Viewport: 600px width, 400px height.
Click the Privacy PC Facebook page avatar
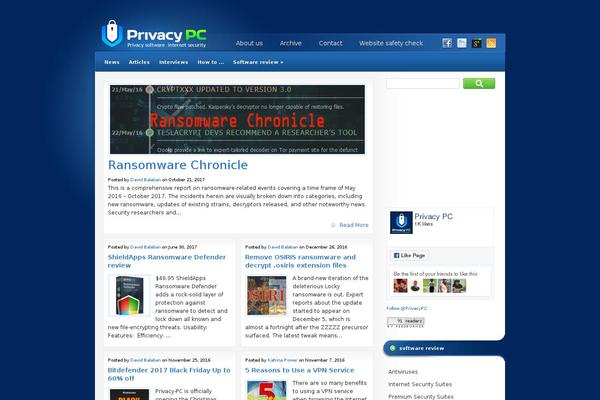[401, 222]
